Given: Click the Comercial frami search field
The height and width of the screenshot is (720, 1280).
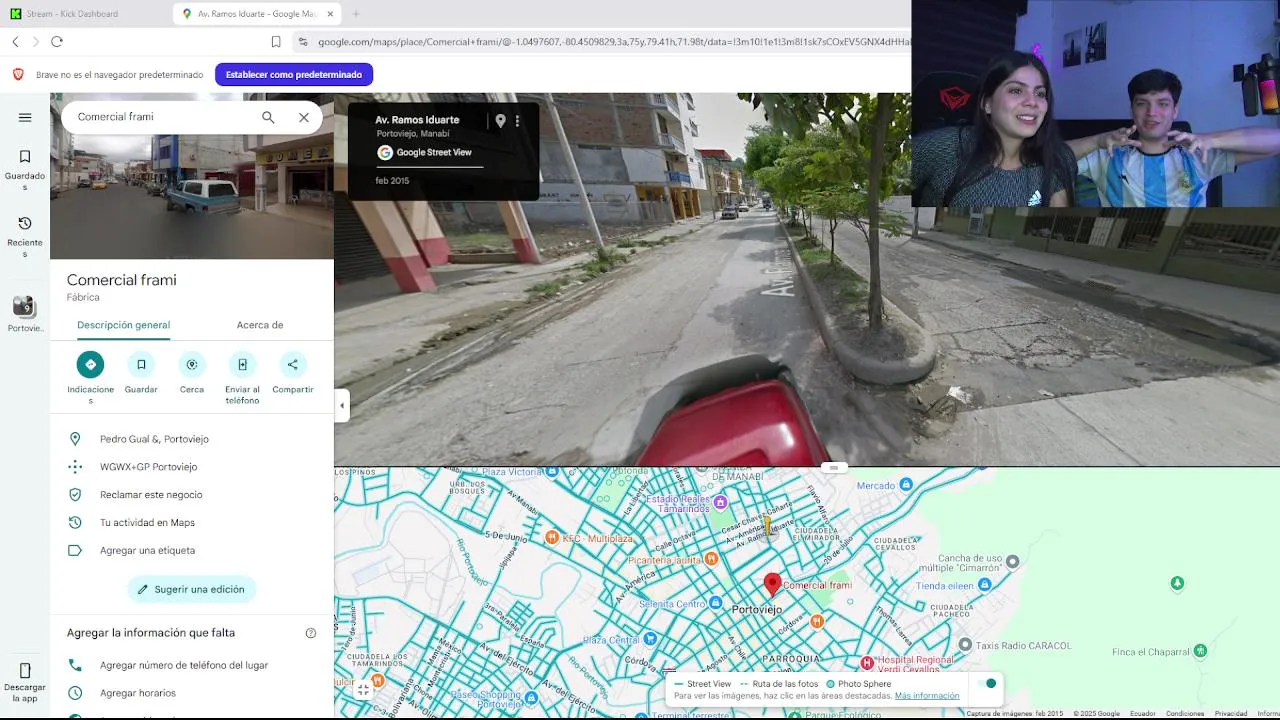Looking at the screenshot, I should (x=160, y=117).
